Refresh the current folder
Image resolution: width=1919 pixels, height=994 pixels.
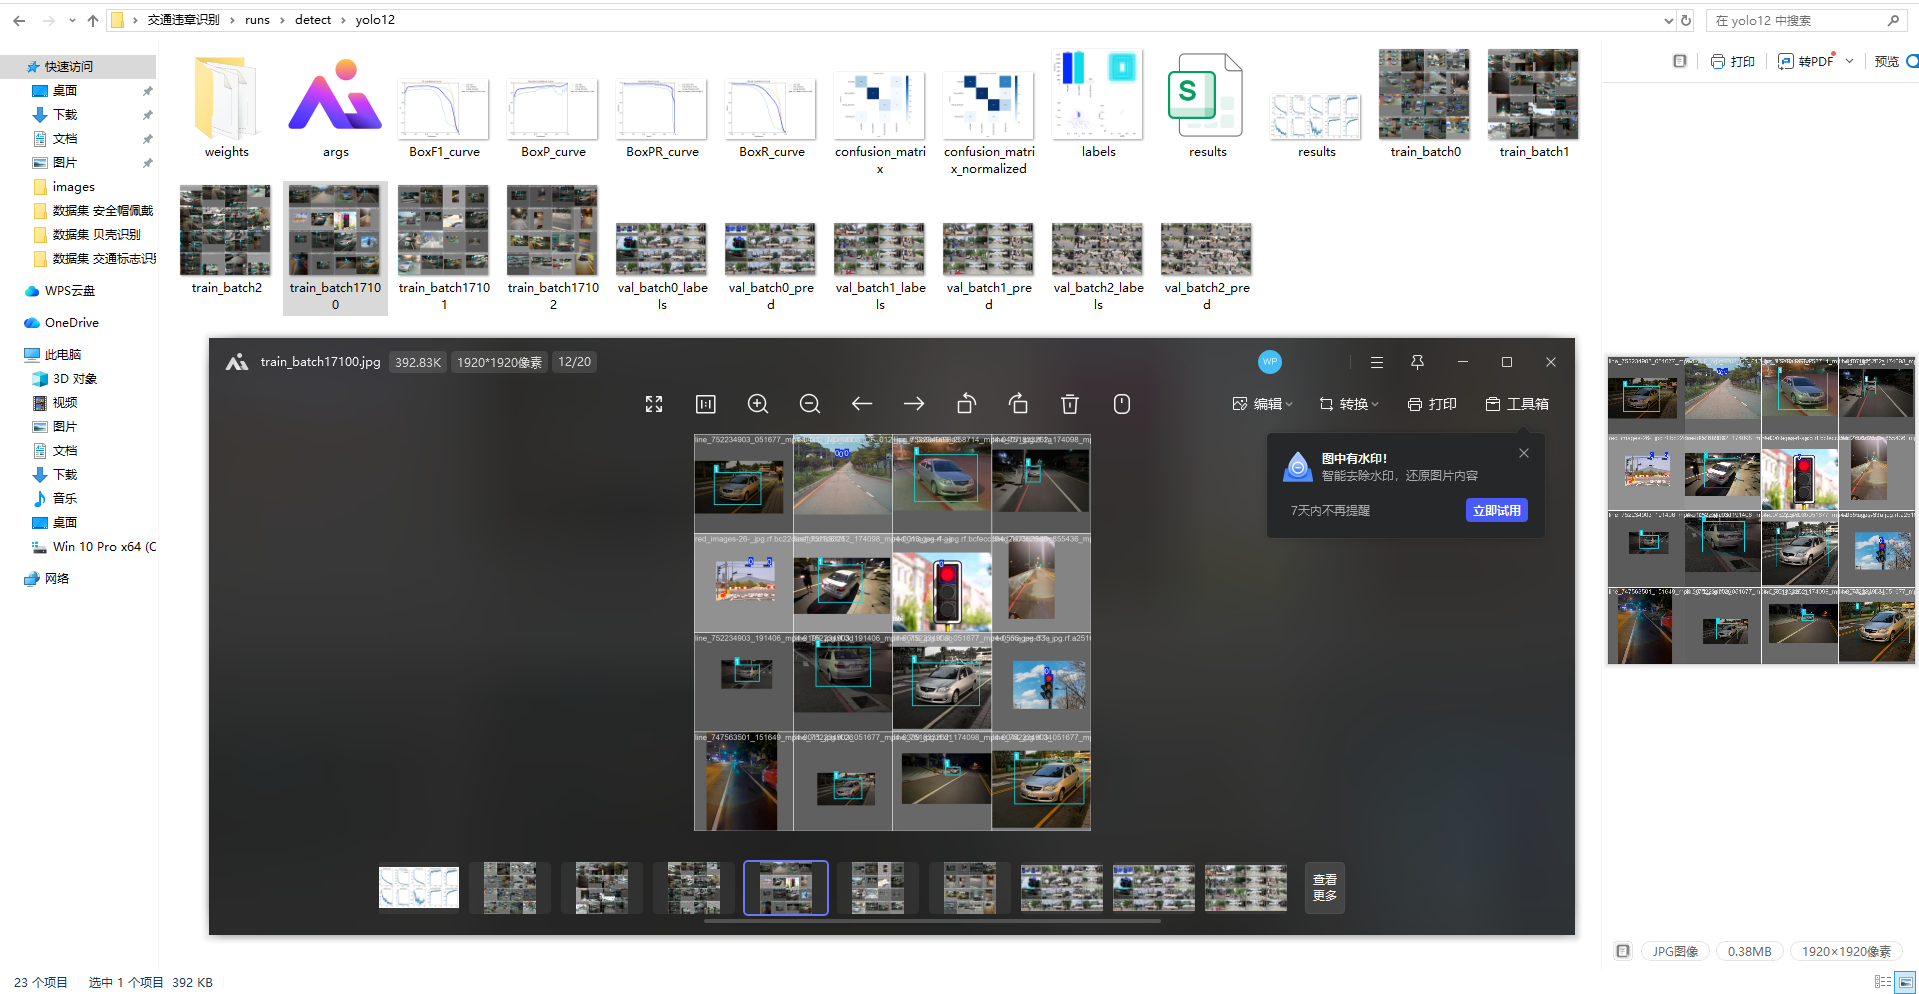(x=1686, y=20)
